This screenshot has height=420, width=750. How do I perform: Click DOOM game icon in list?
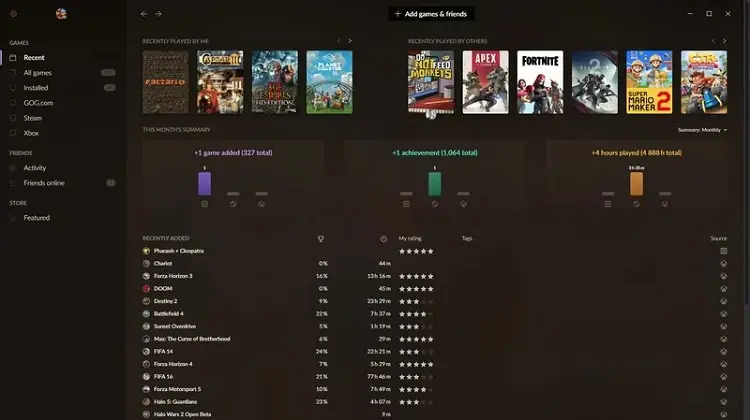coord(146,288)
